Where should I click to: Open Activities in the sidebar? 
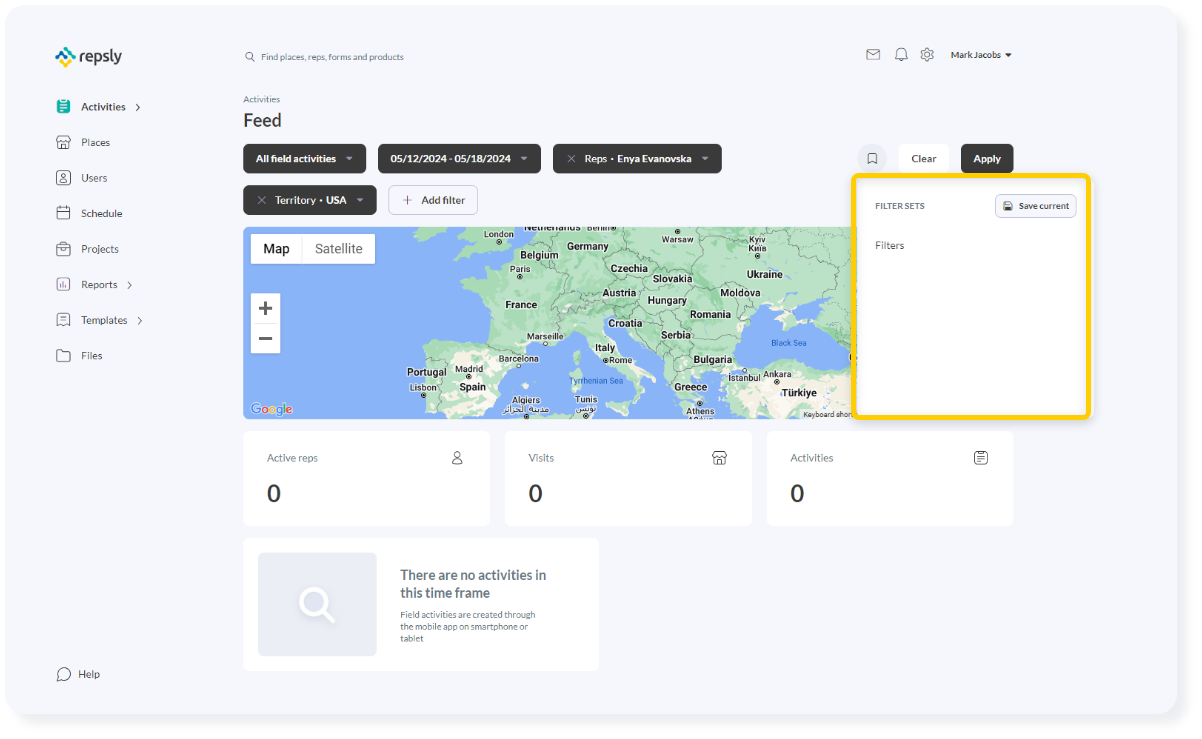point(103,107)
